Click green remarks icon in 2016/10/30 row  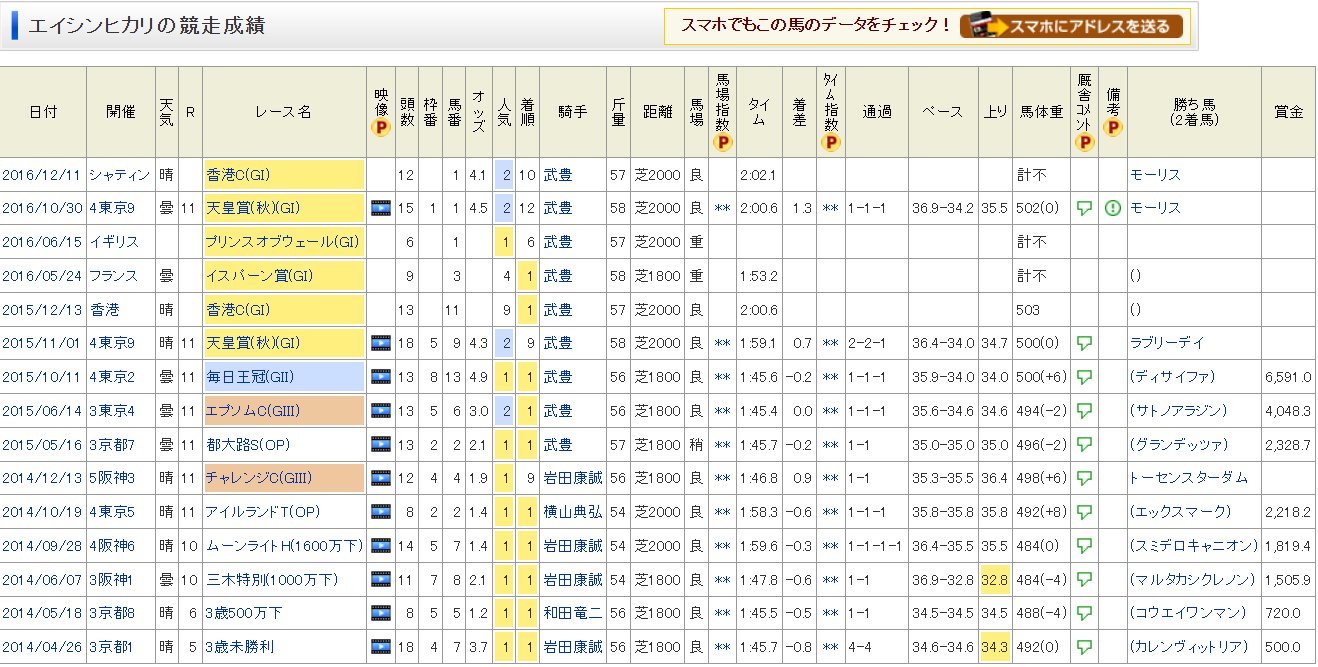pyautogui.click(x=1113, y=208)
